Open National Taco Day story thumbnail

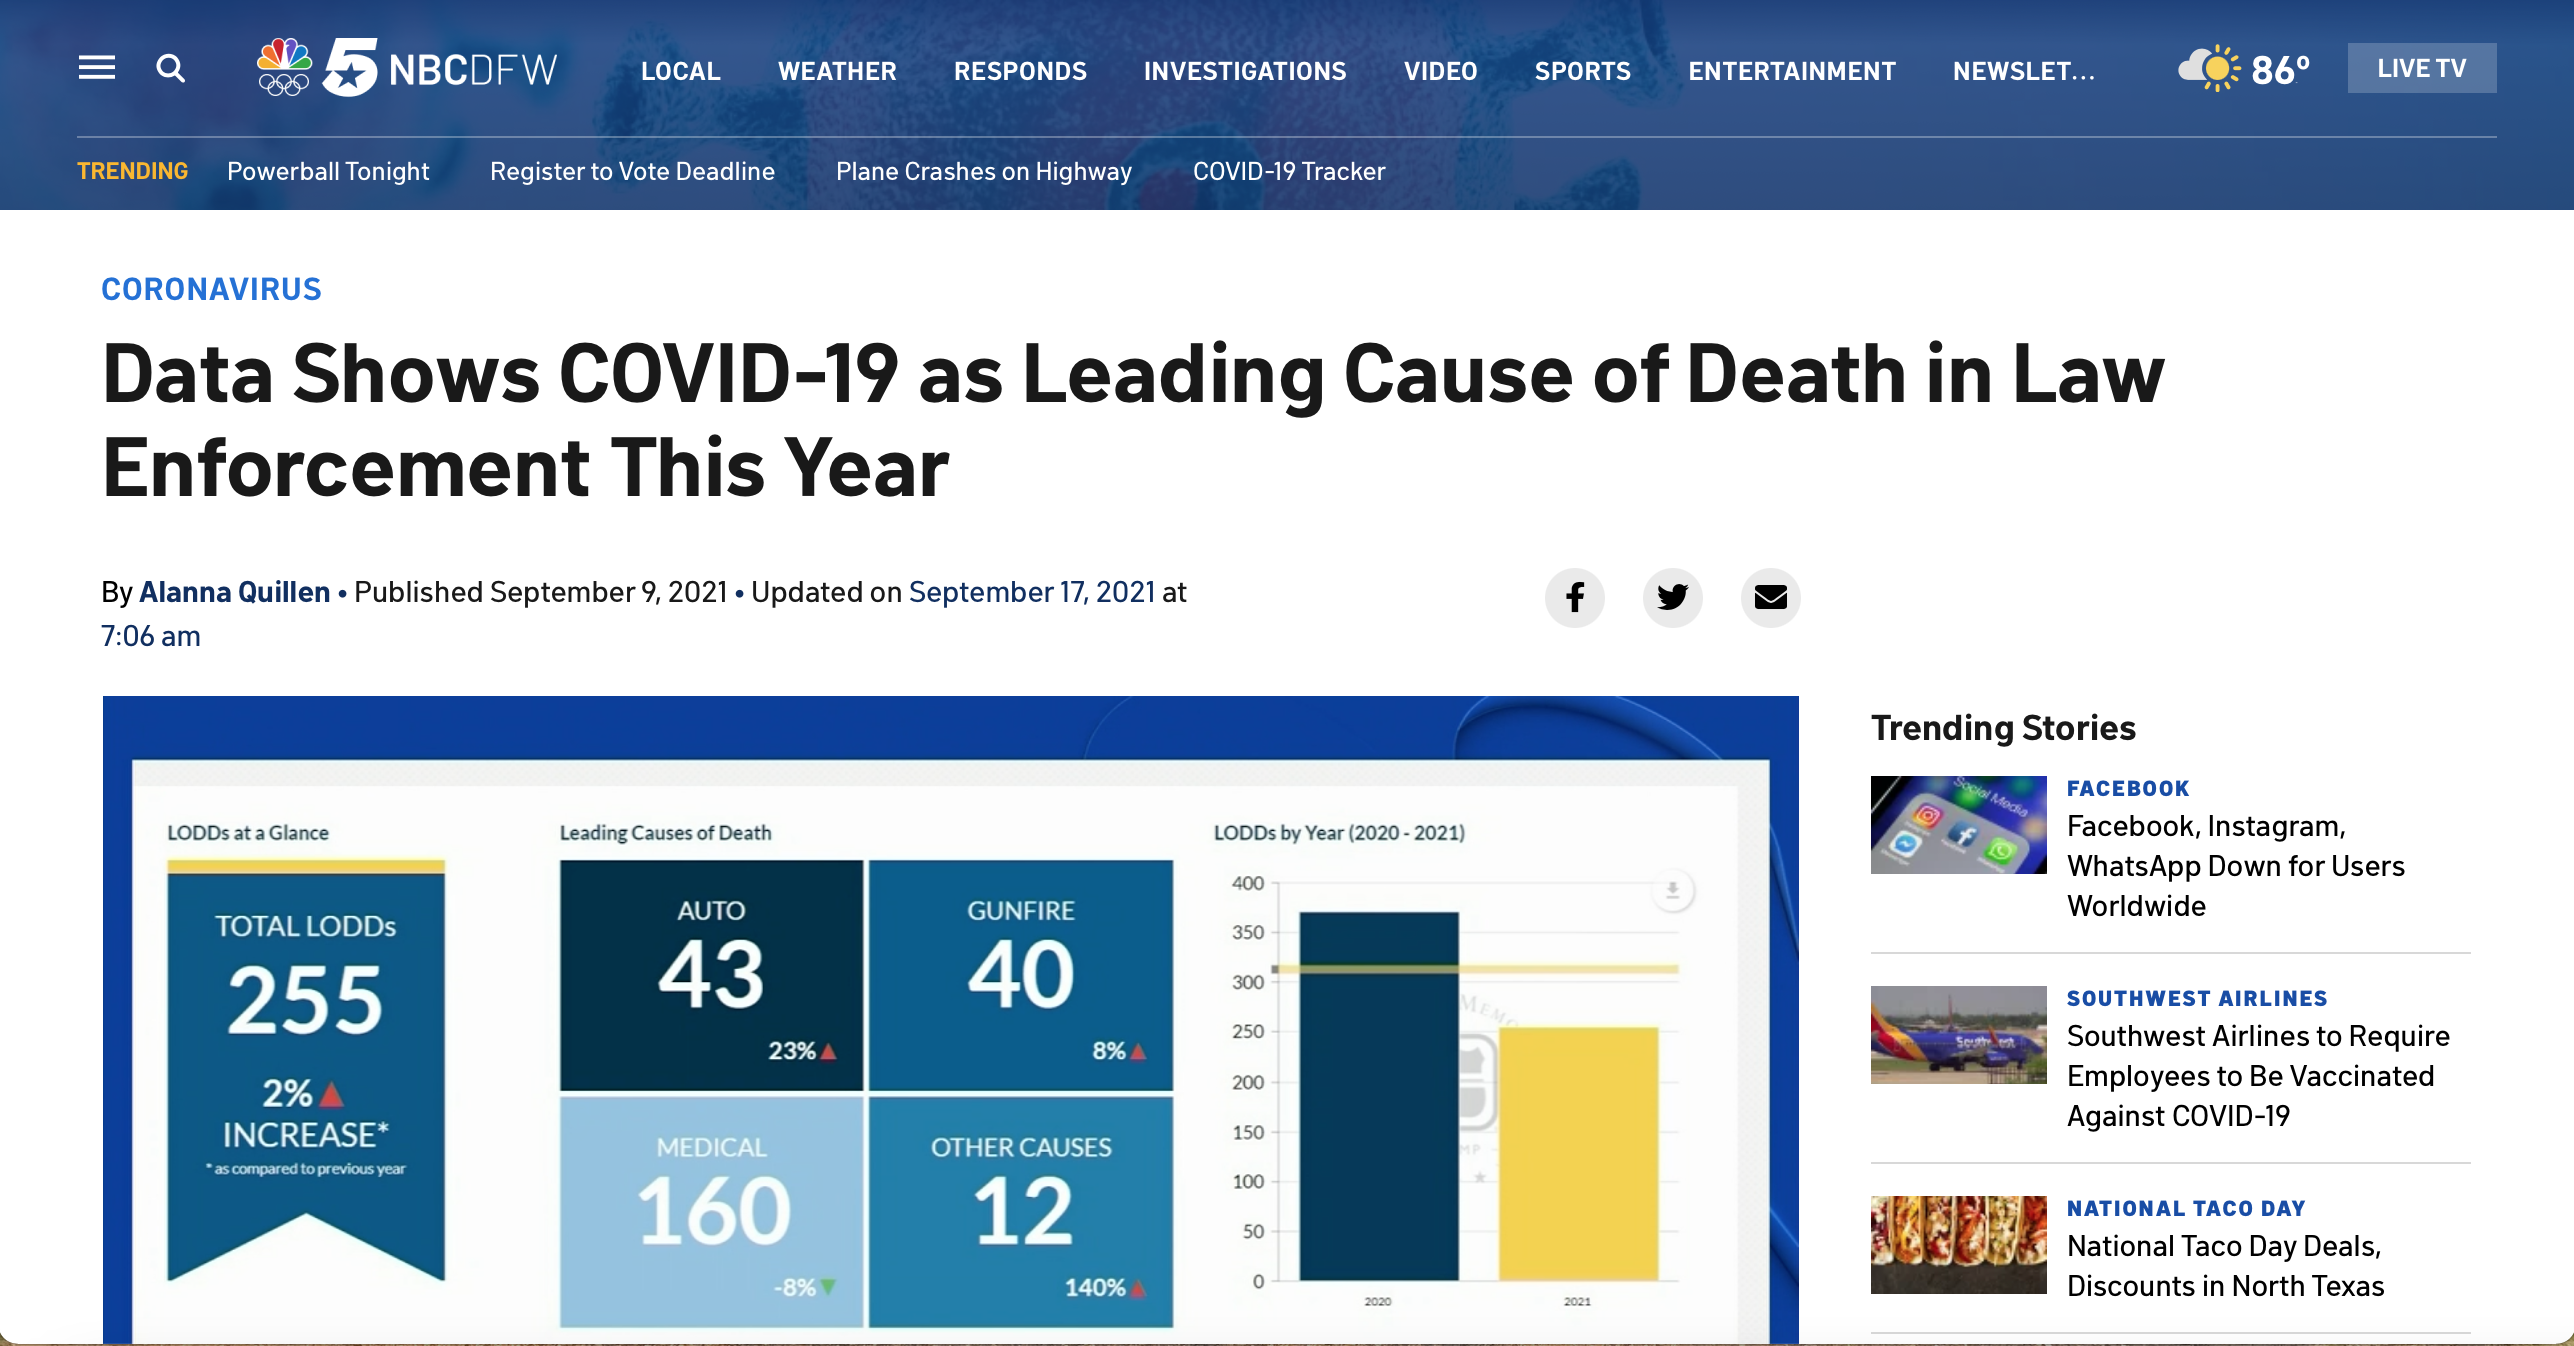click(1958, 1245)
